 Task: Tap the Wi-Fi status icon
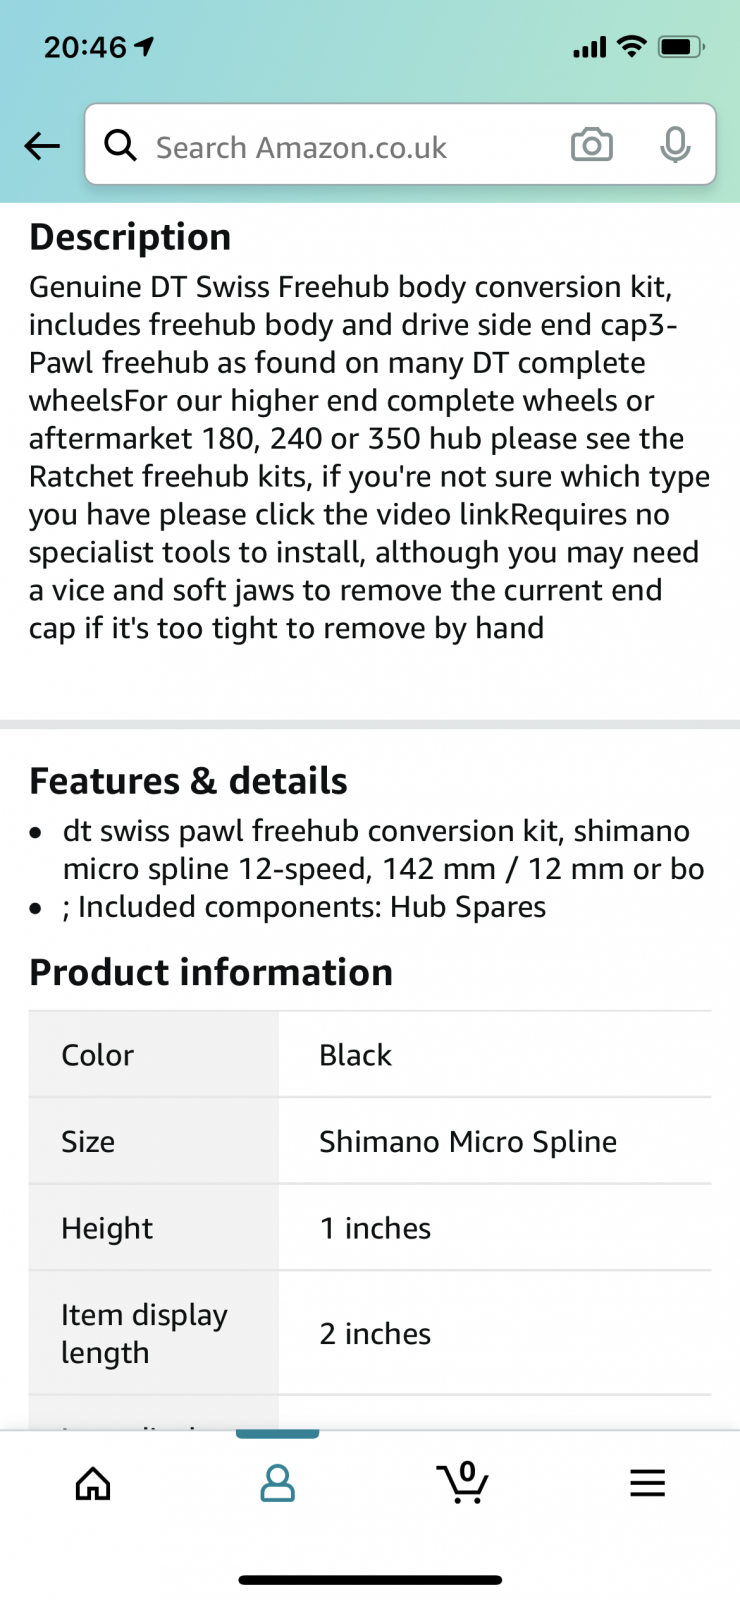pyautogui.click(x=632, y=46)
